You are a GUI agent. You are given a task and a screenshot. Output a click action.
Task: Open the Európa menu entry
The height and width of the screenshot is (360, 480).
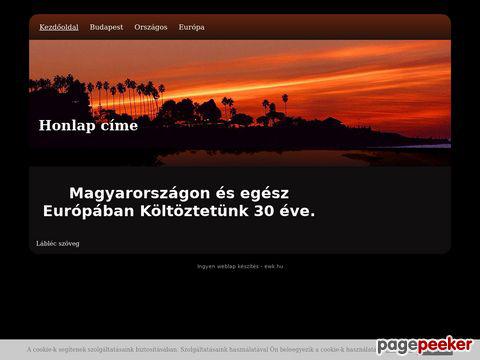(x=191, y=27)
